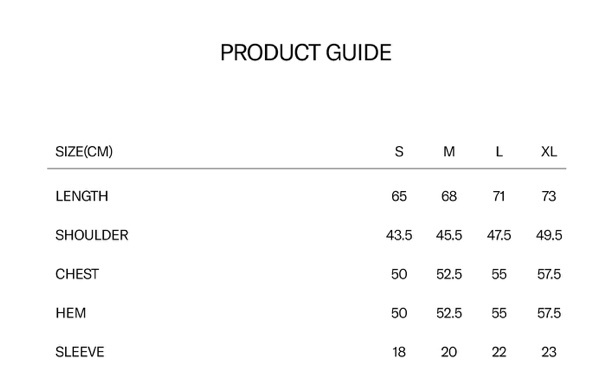Click the shoulder value 43.5
Image resolution: width=616 pixels, height=384 pixels.
[x=399, y=235]
